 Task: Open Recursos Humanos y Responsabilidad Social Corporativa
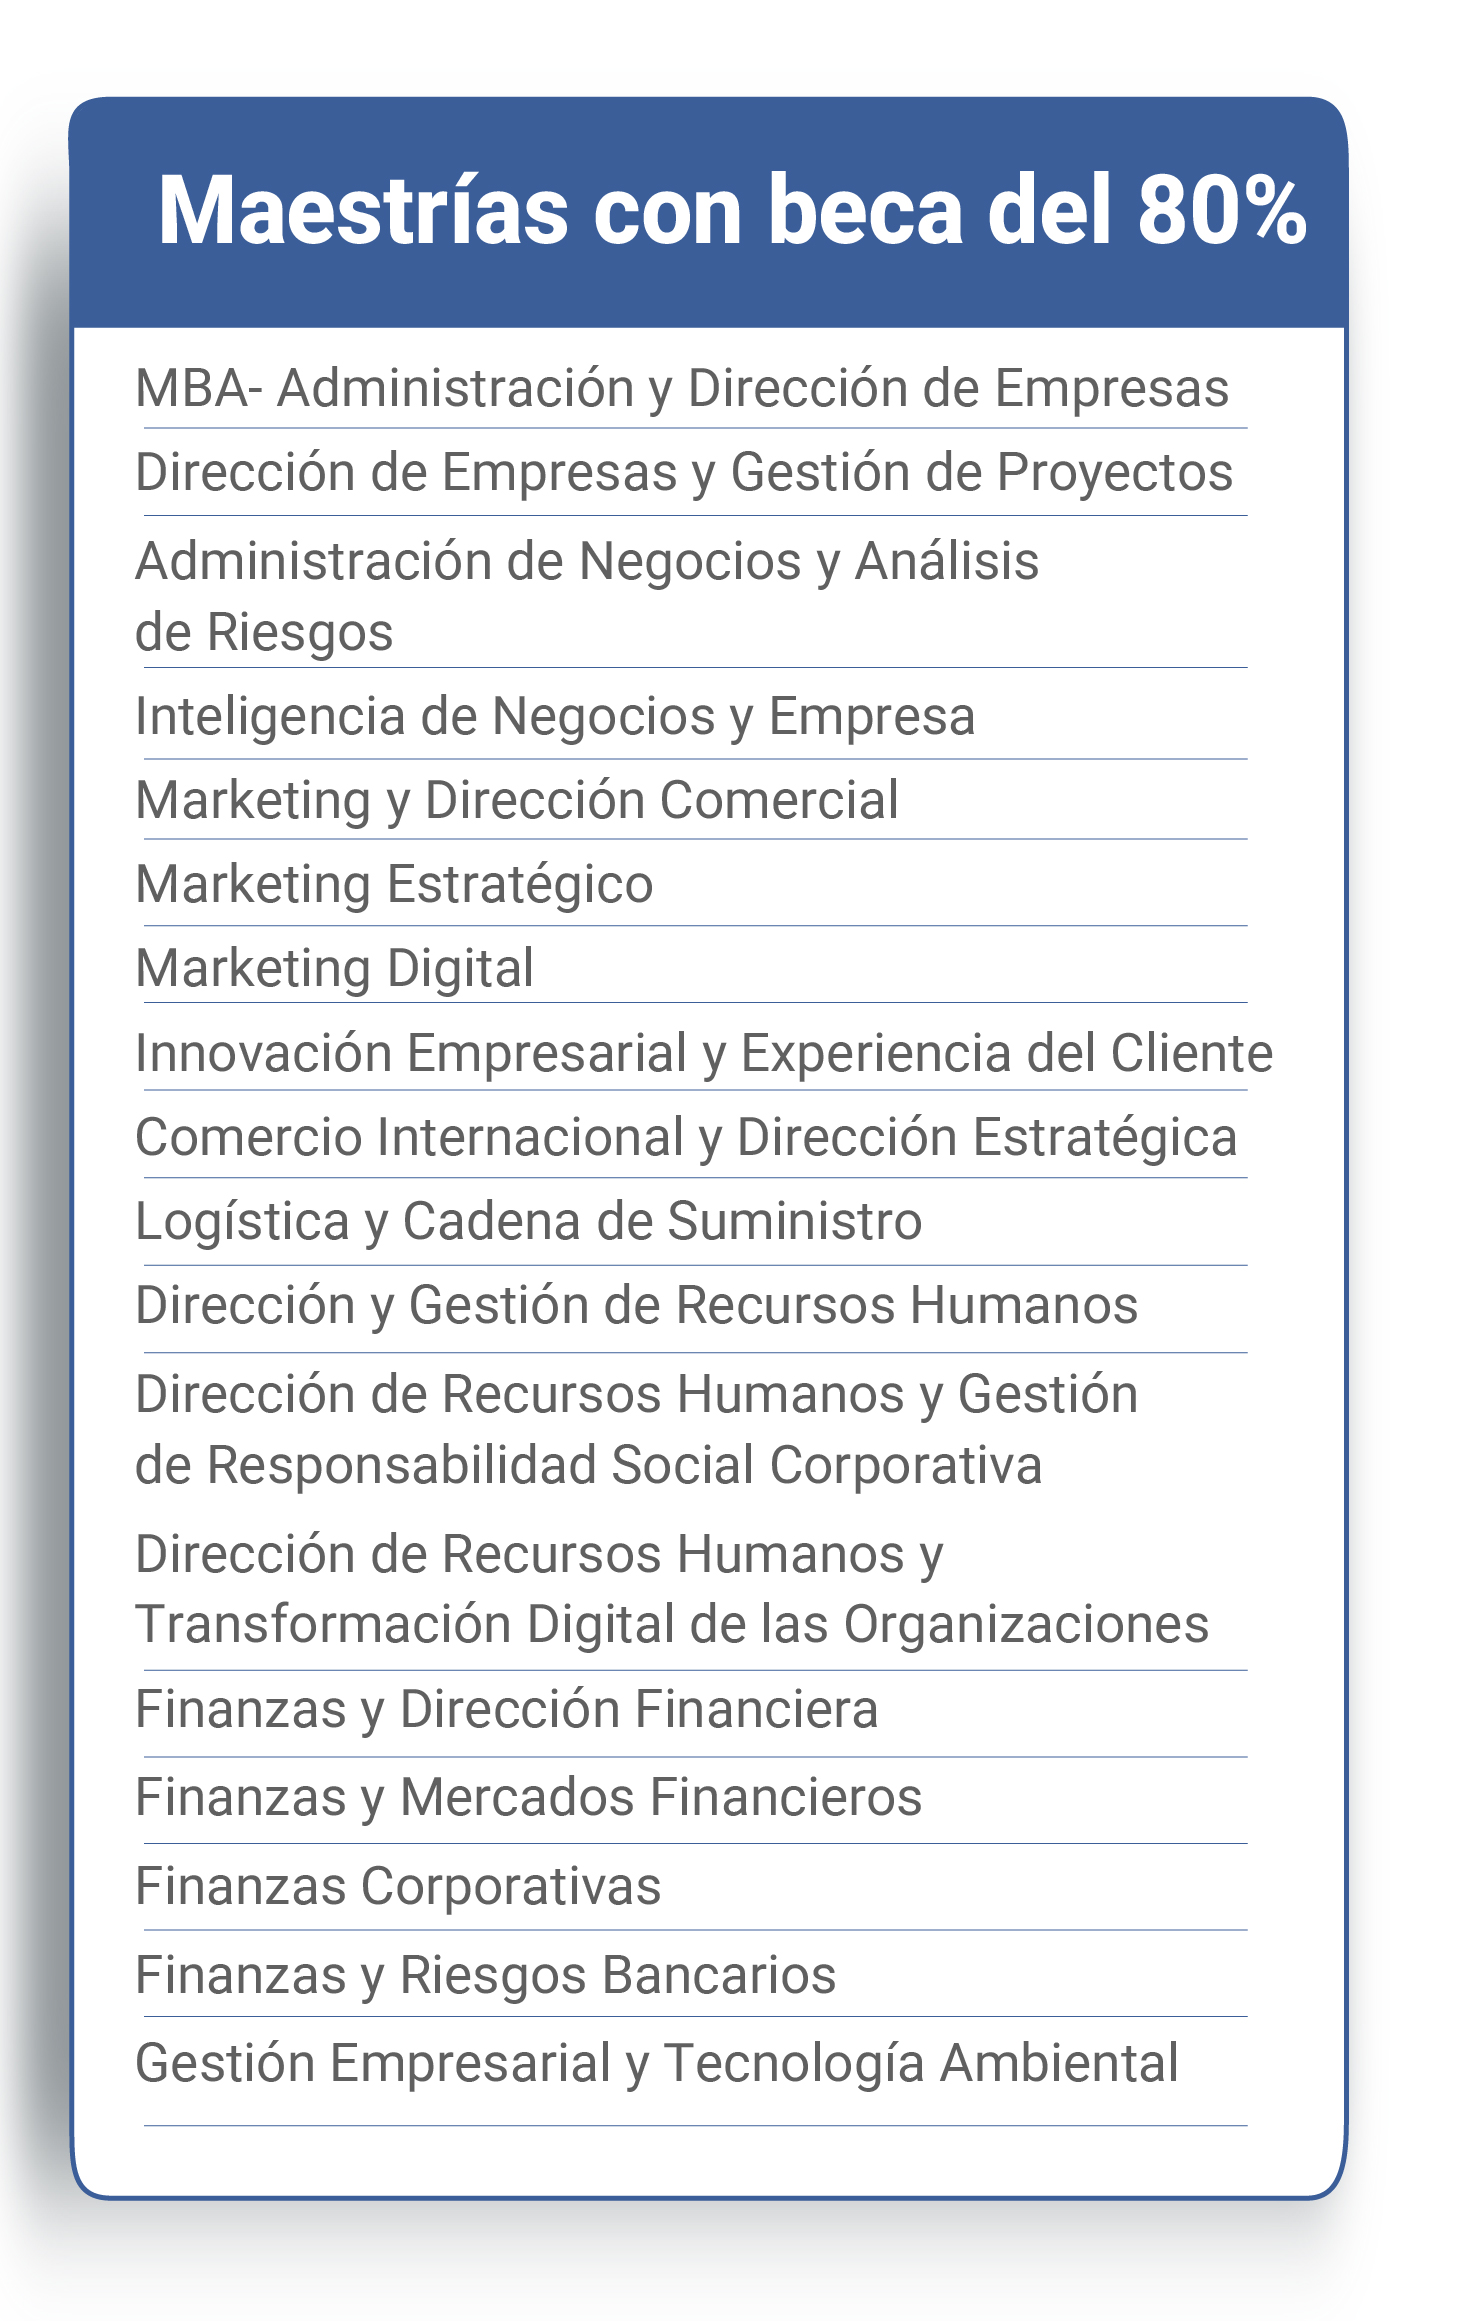pyautogui.click(x=636, y=1429)
